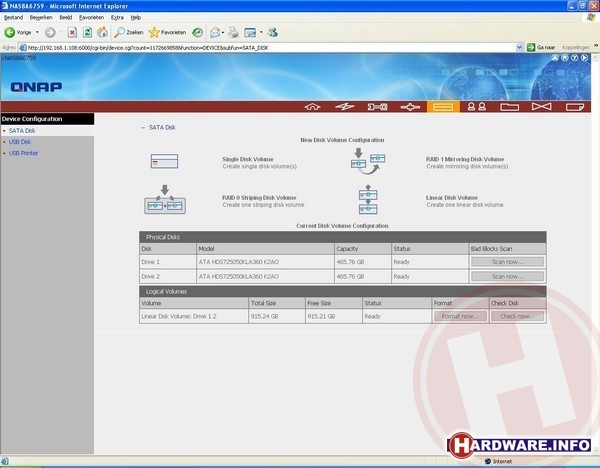Collapse the SATA Disk section minus sign

click(x=143, y=127)
